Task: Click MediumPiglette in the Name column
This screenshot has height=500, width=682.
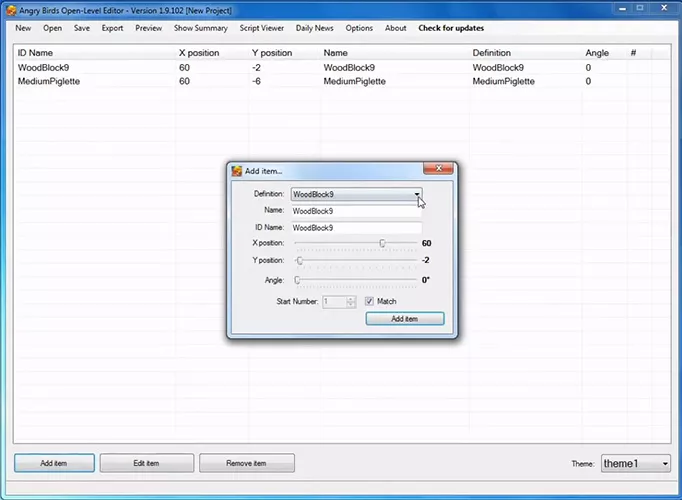Action: (354, 81)
